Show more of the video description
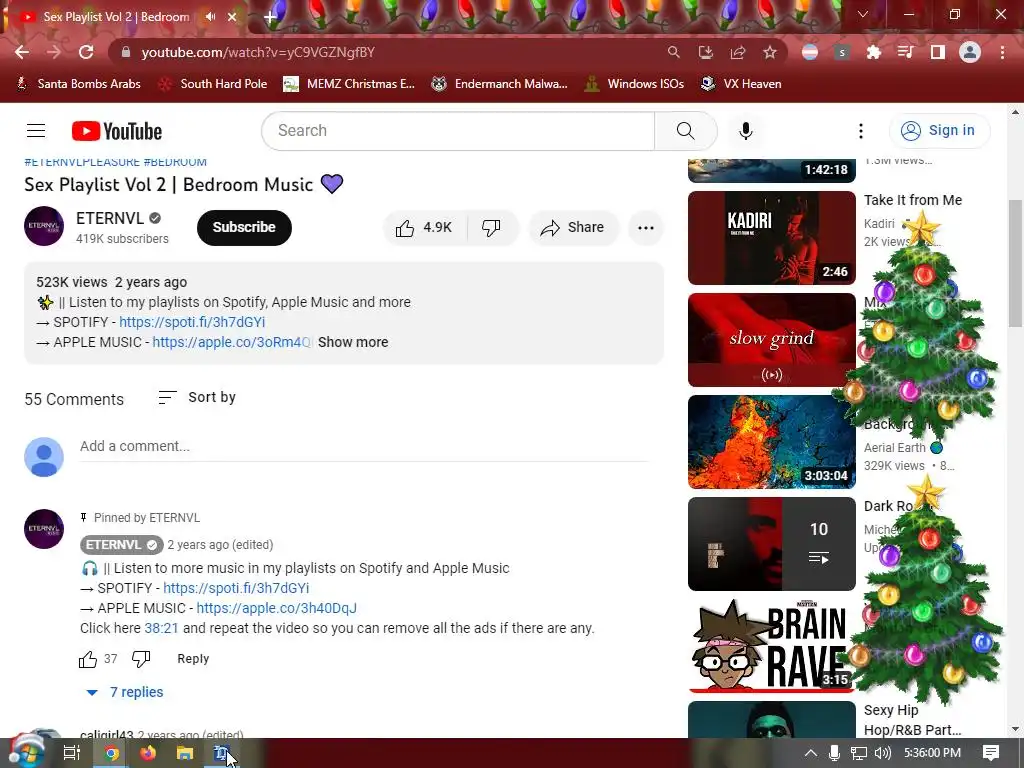The width and height of the screenshot is (1024, 768). (353, 342)
